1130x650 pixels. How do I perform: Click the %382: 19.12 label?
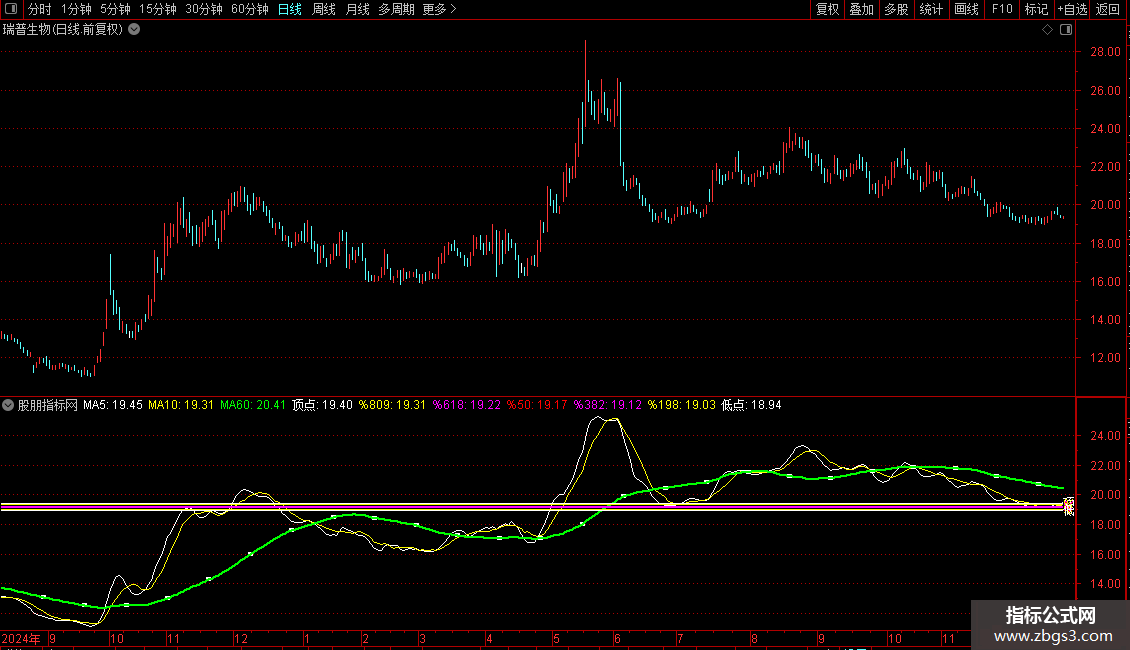tap(608, 405)
